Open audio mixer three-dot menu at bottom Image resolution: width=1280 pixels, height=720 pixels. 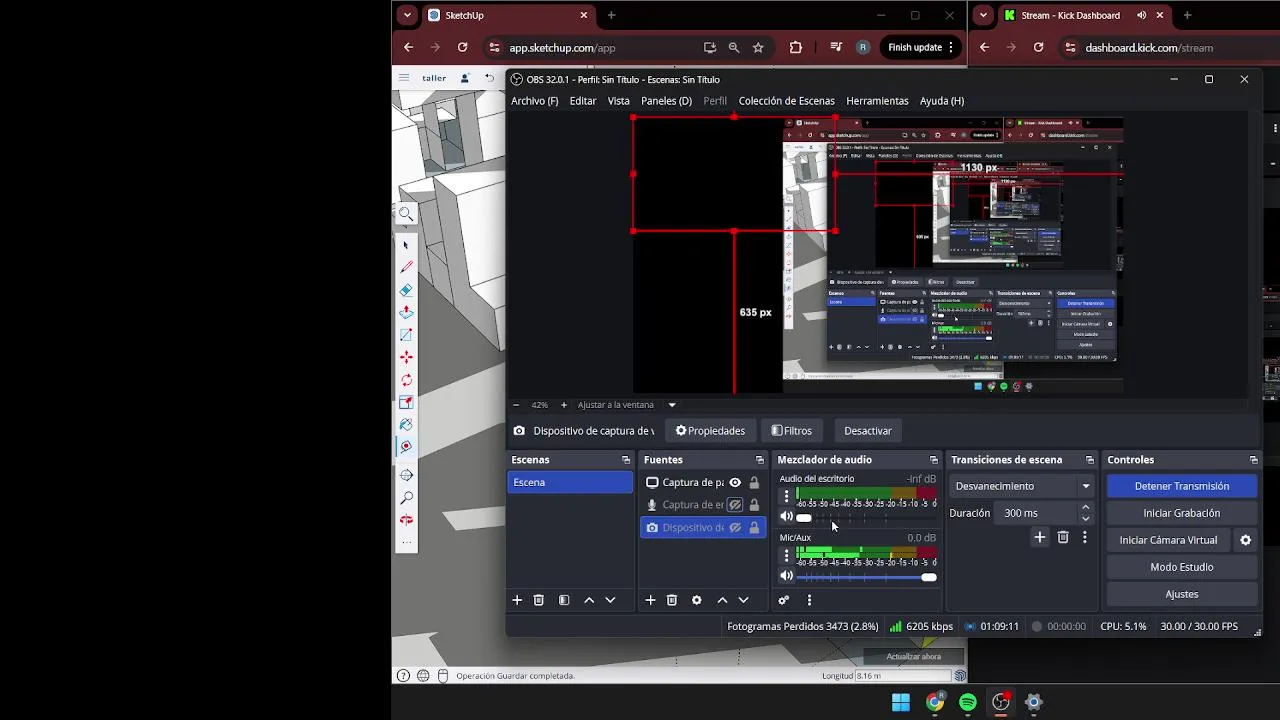pyautogui.click(x=809, y=600)
